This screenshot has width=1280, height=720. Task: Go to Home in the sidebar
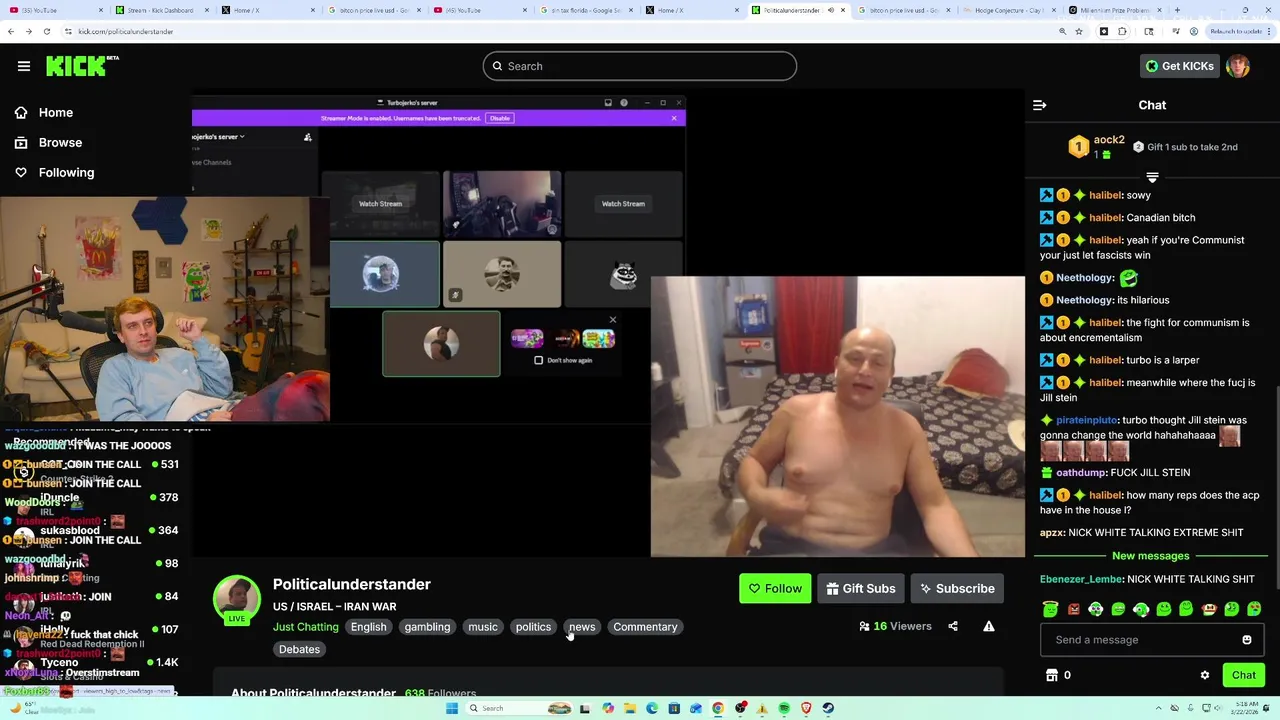(x=44, y=113)
